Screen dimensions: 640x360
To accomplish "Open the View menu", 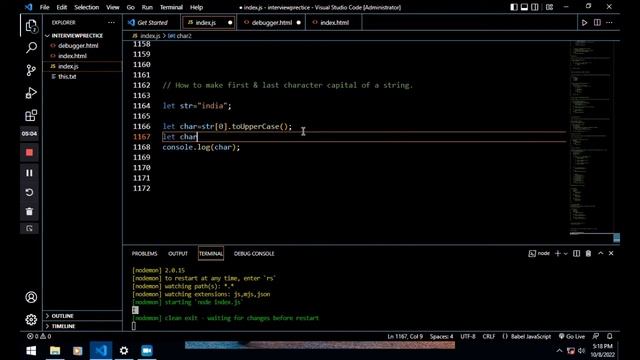I will click(113, 7).
